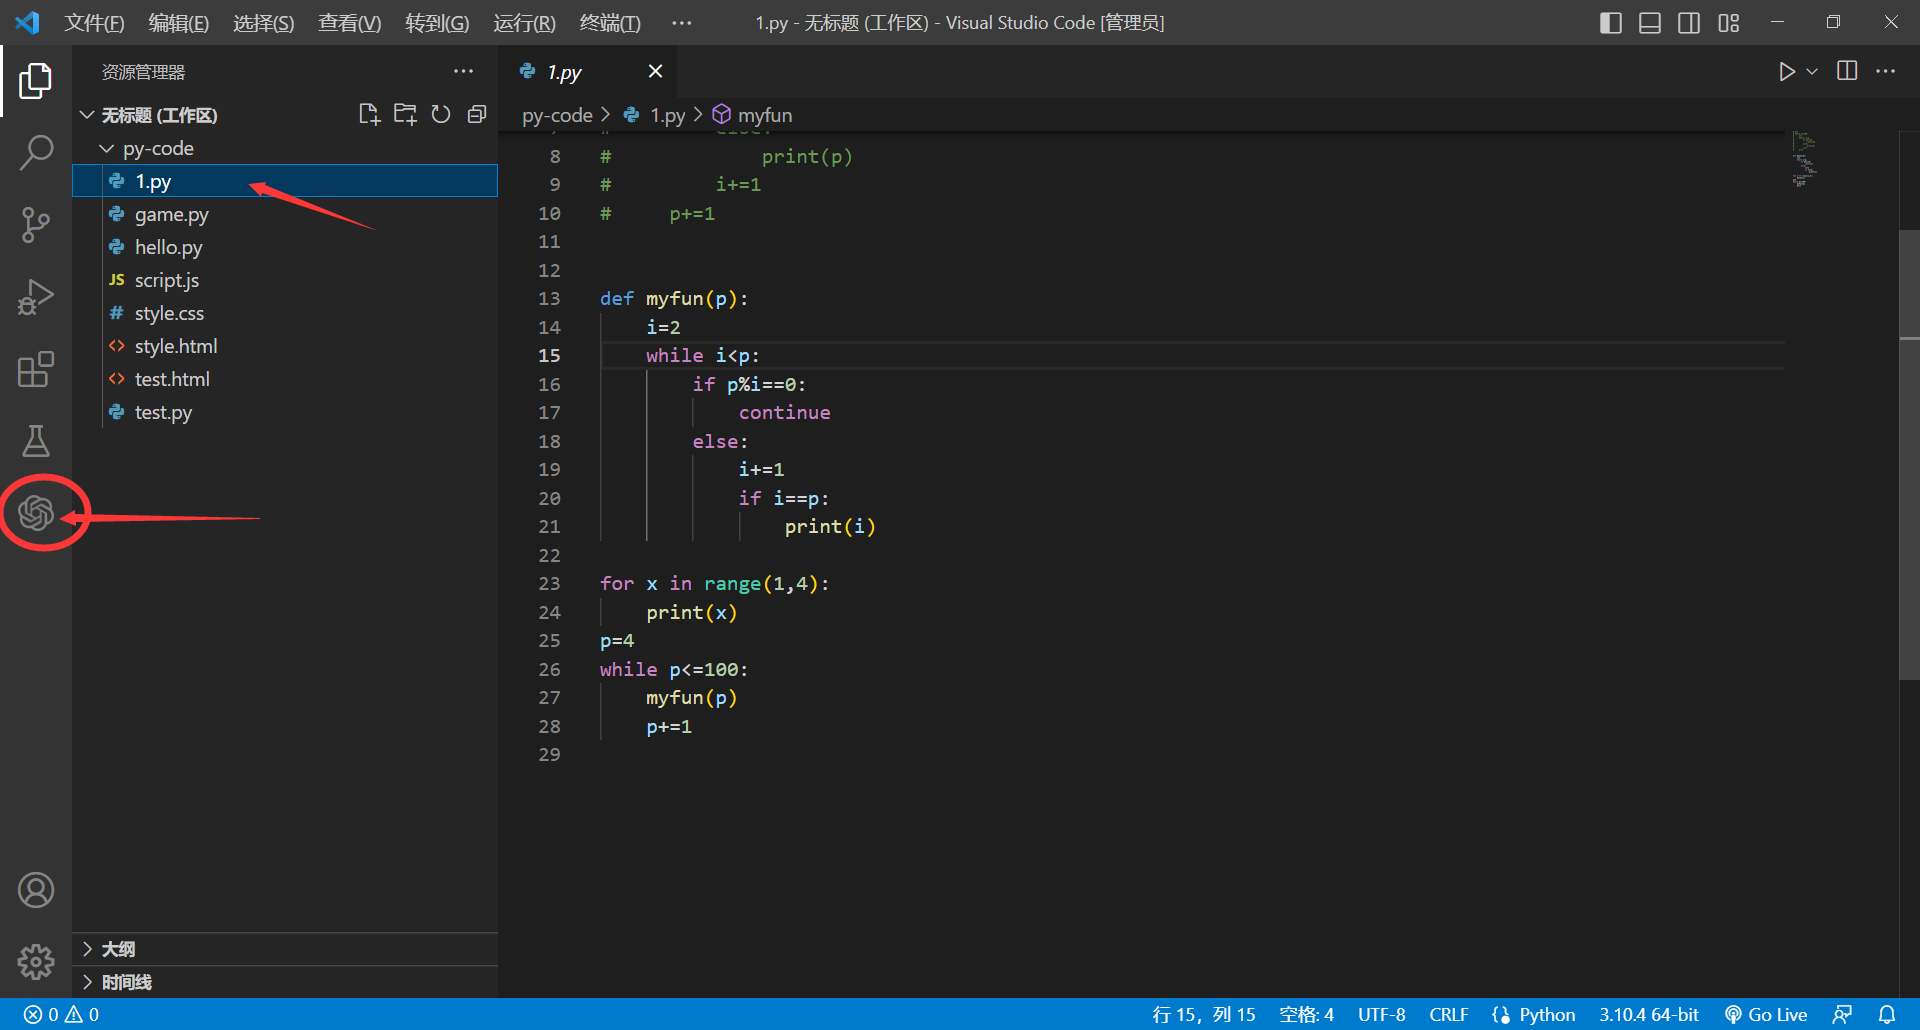Open the Run and Debug view
The height and width of the screenshot is (1030, 1920).
click(x=36, y=296)
